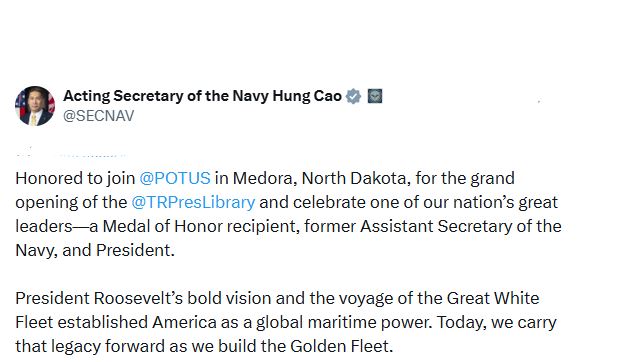Viewport: 639px width, 362px height.
Task: Open the SECNAV profile avatar photo
Action: coord(35,106)
